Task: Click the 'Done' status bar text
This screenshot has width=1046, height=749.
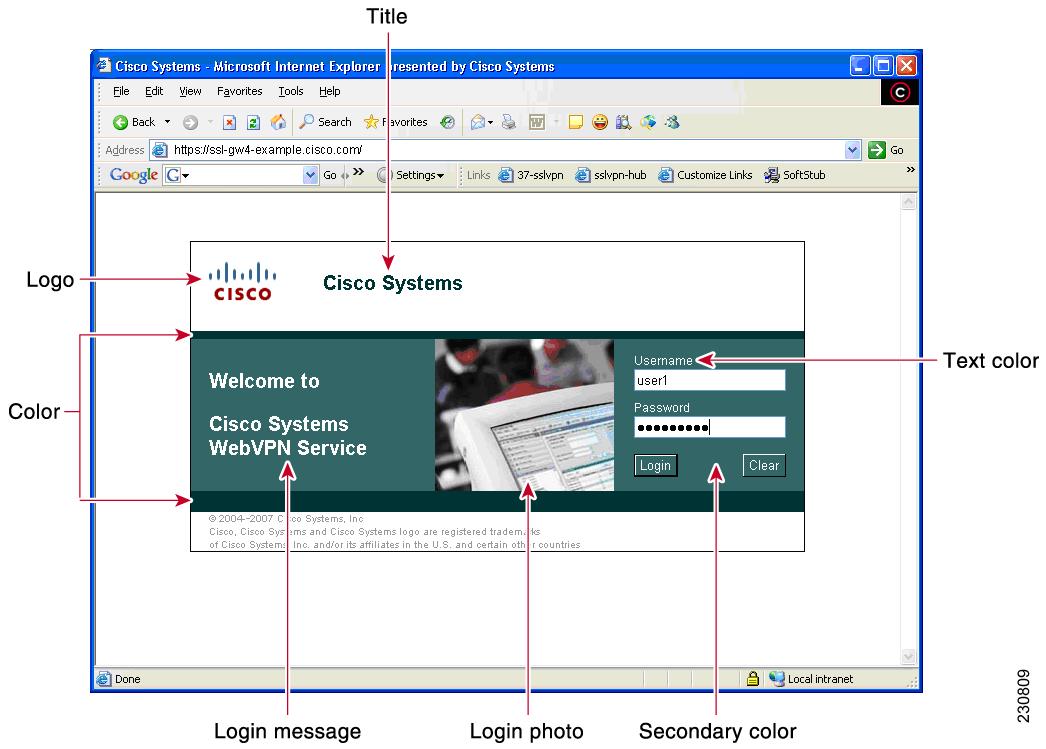Action: (x=127, y=679)
